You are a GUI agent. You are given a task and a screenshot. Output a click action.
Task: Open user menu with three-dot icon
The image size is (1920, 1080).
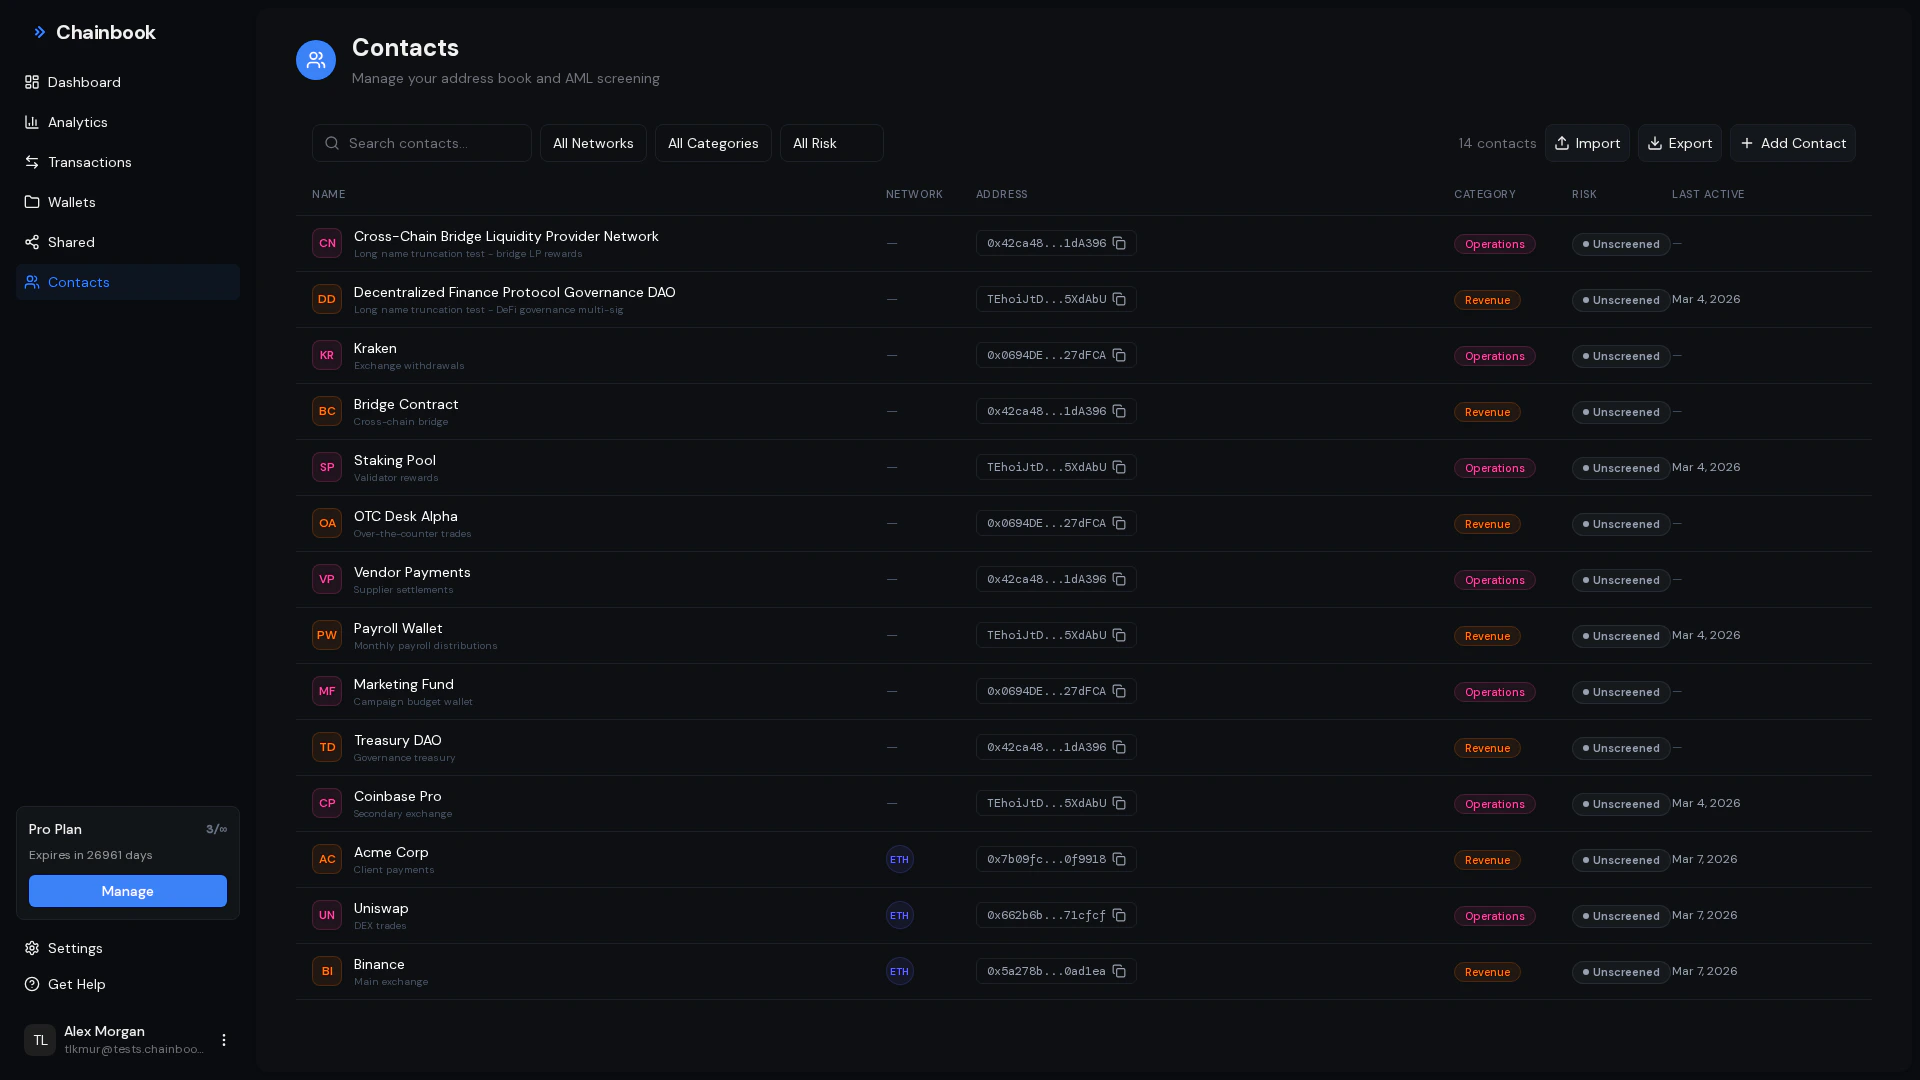pos(224,1040)
